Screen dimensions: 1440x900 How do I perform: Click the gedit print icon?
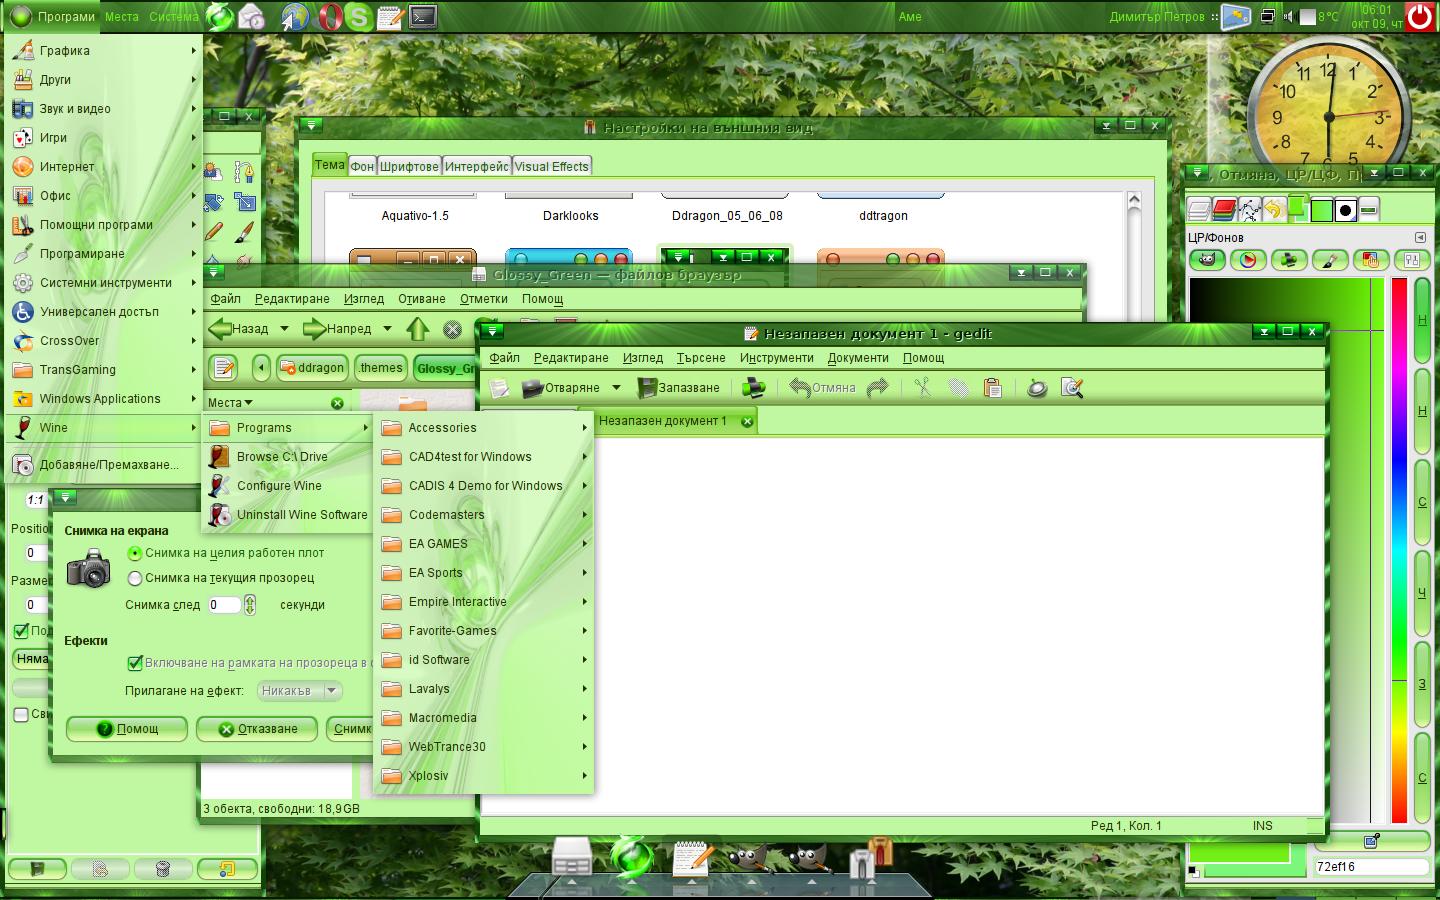click(x=753, y=388)
